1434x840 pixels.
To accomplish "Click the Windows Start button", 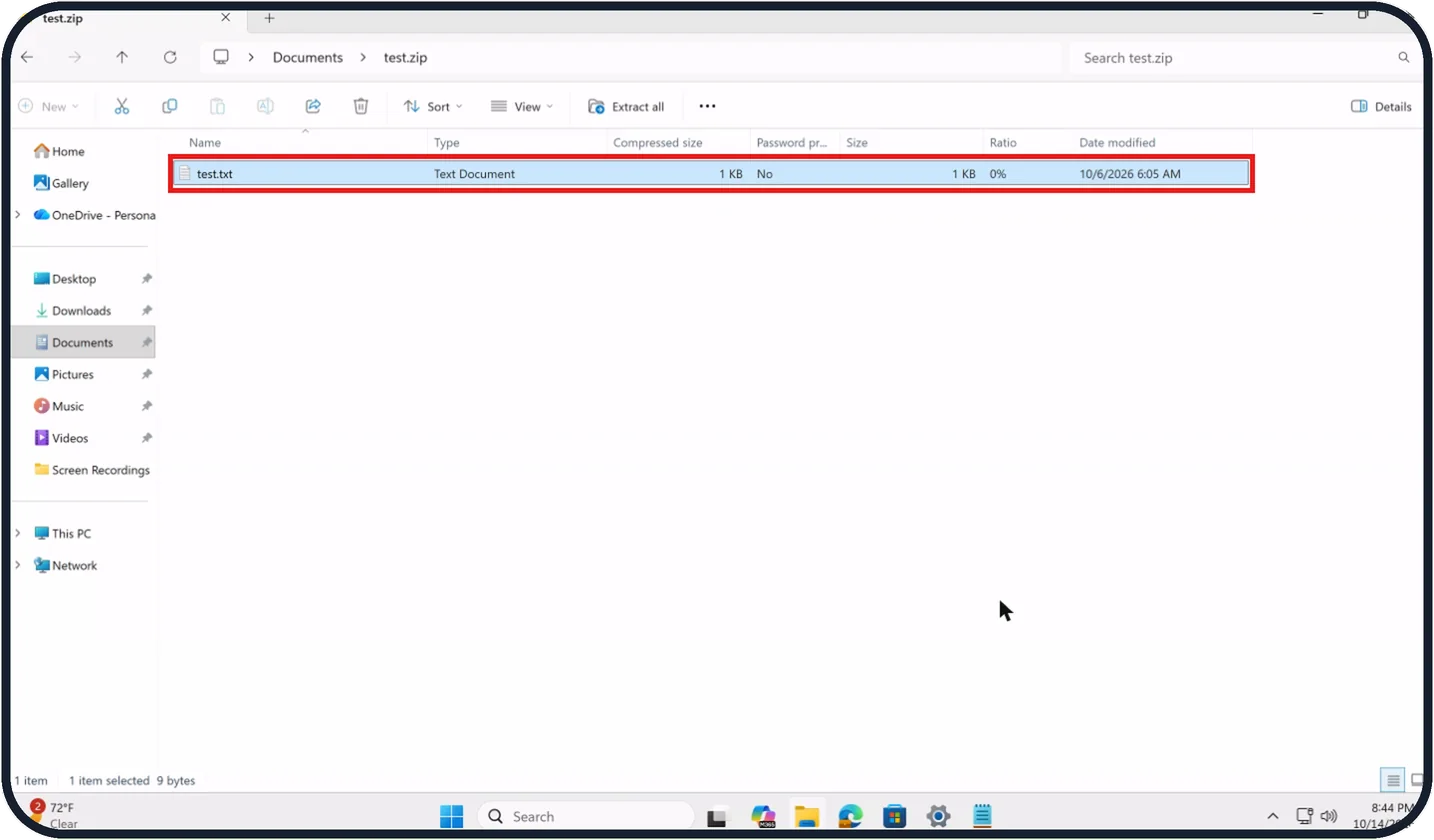I will tap(452, 816).
